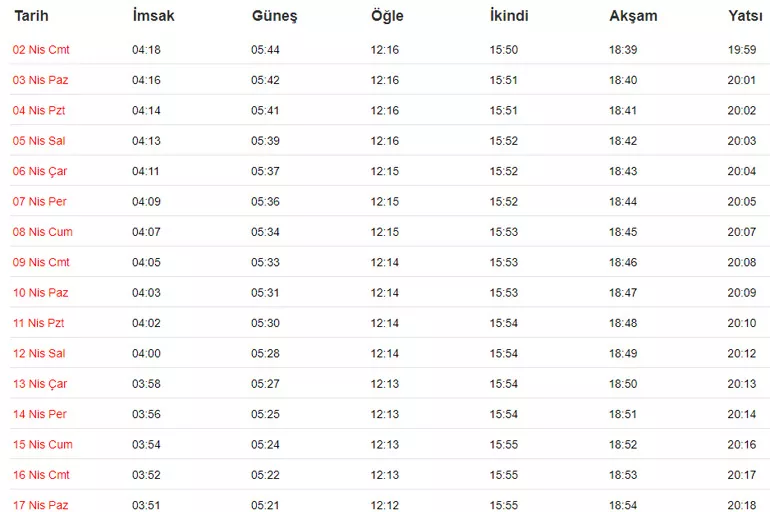The width and height of the screenshot is (770, 512).
Task: Select the Öğle column header
Action: (387, 16)
